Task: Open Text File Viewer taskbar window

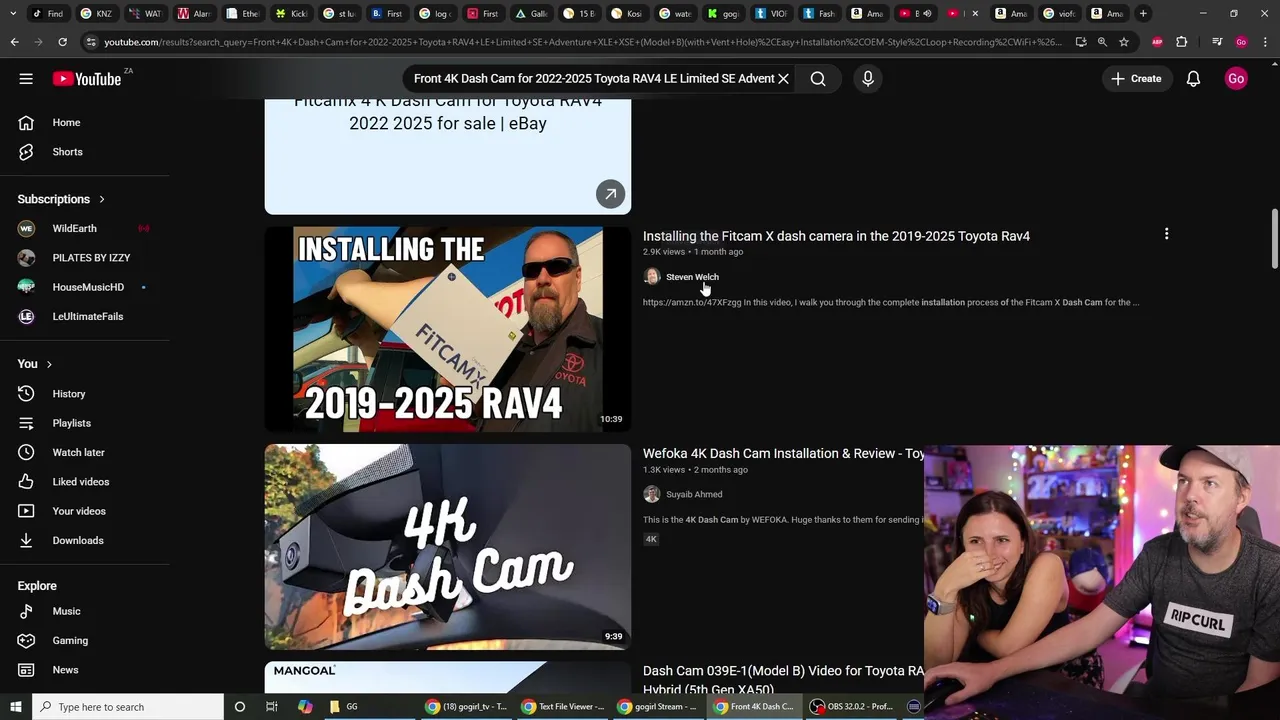Action: [x=563, y=707]
